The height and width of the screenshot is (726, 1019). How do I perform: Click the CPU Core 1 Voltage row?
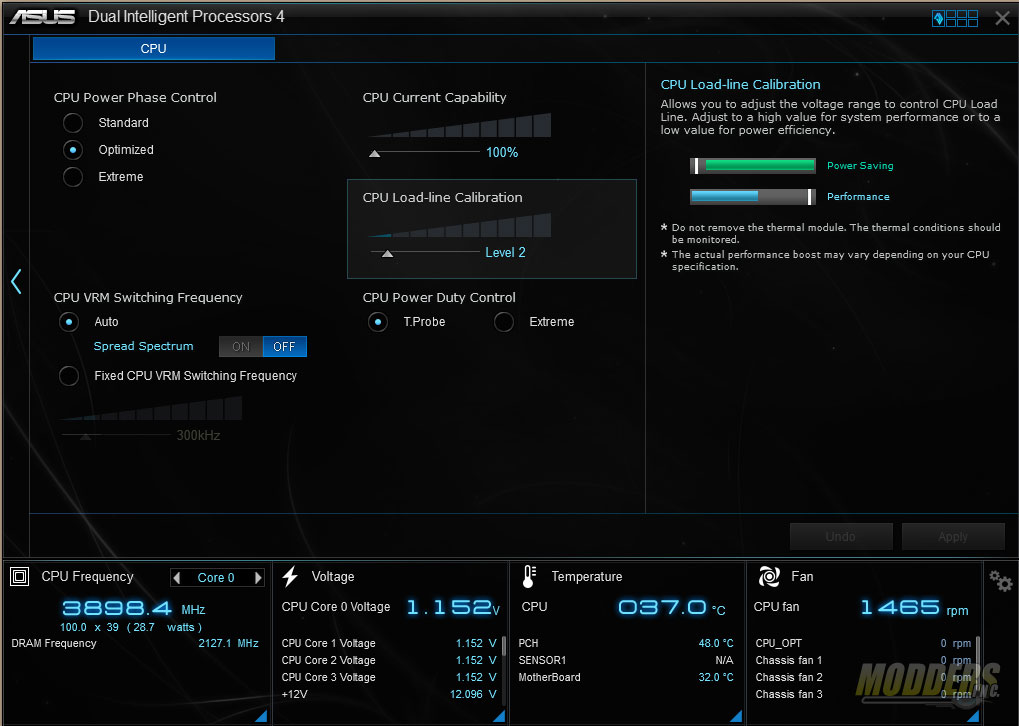(389, 643)
